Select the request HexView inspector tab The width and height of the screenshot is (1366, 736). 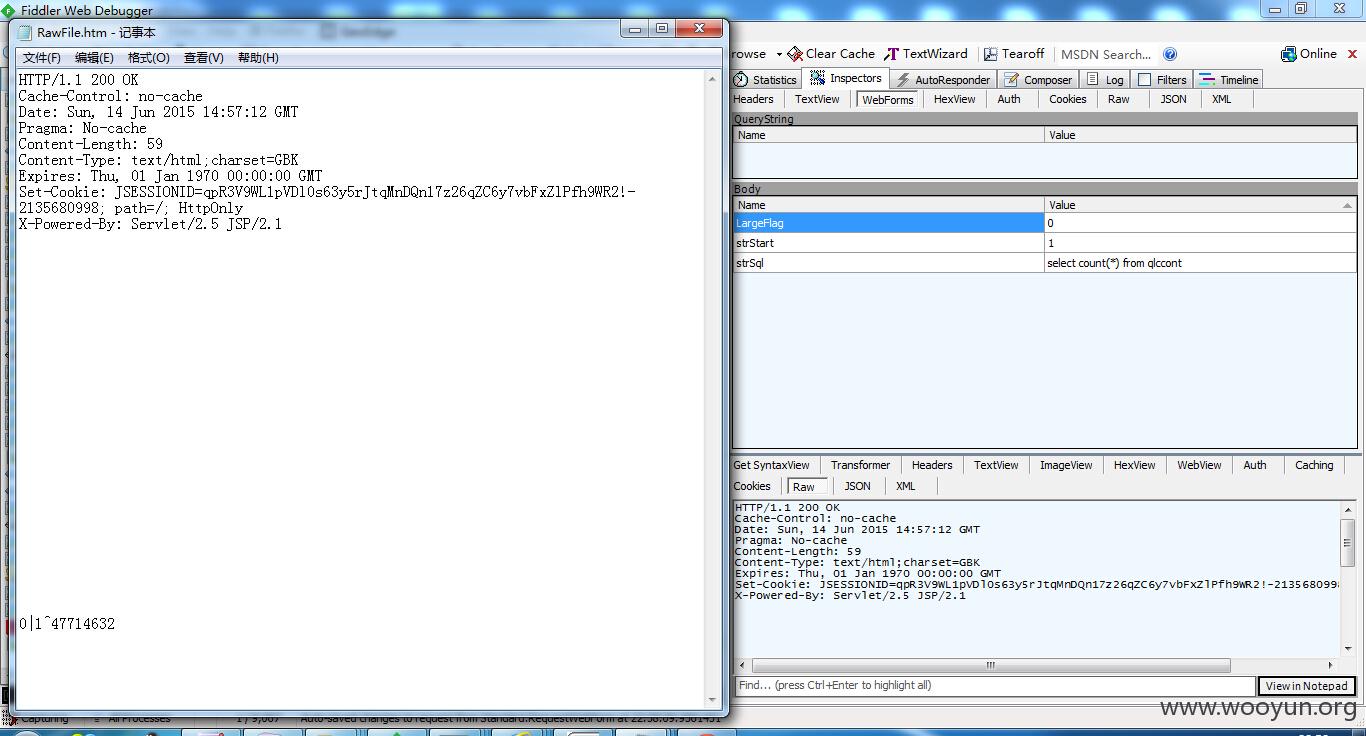click(x=954, y=99)
